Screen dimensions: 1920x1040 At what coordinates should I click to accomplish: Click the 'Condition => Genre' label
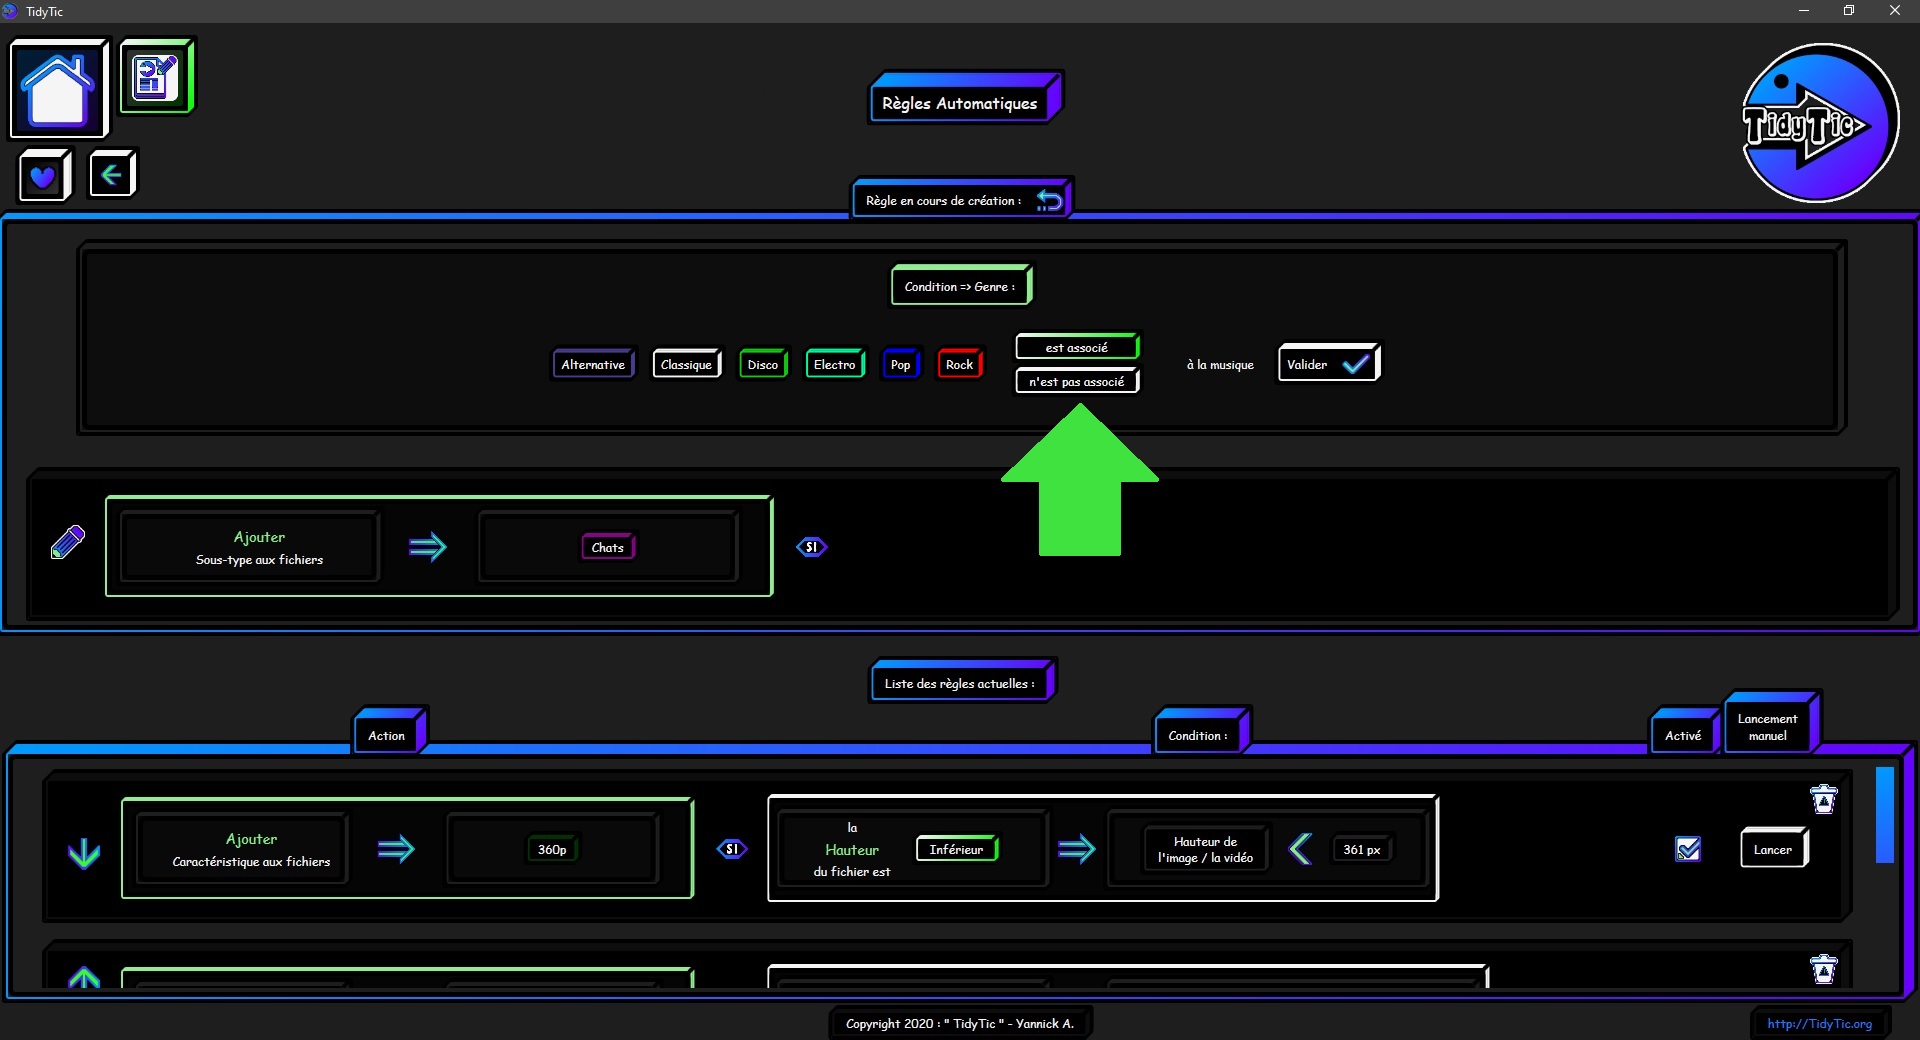(x=960, y=286)
